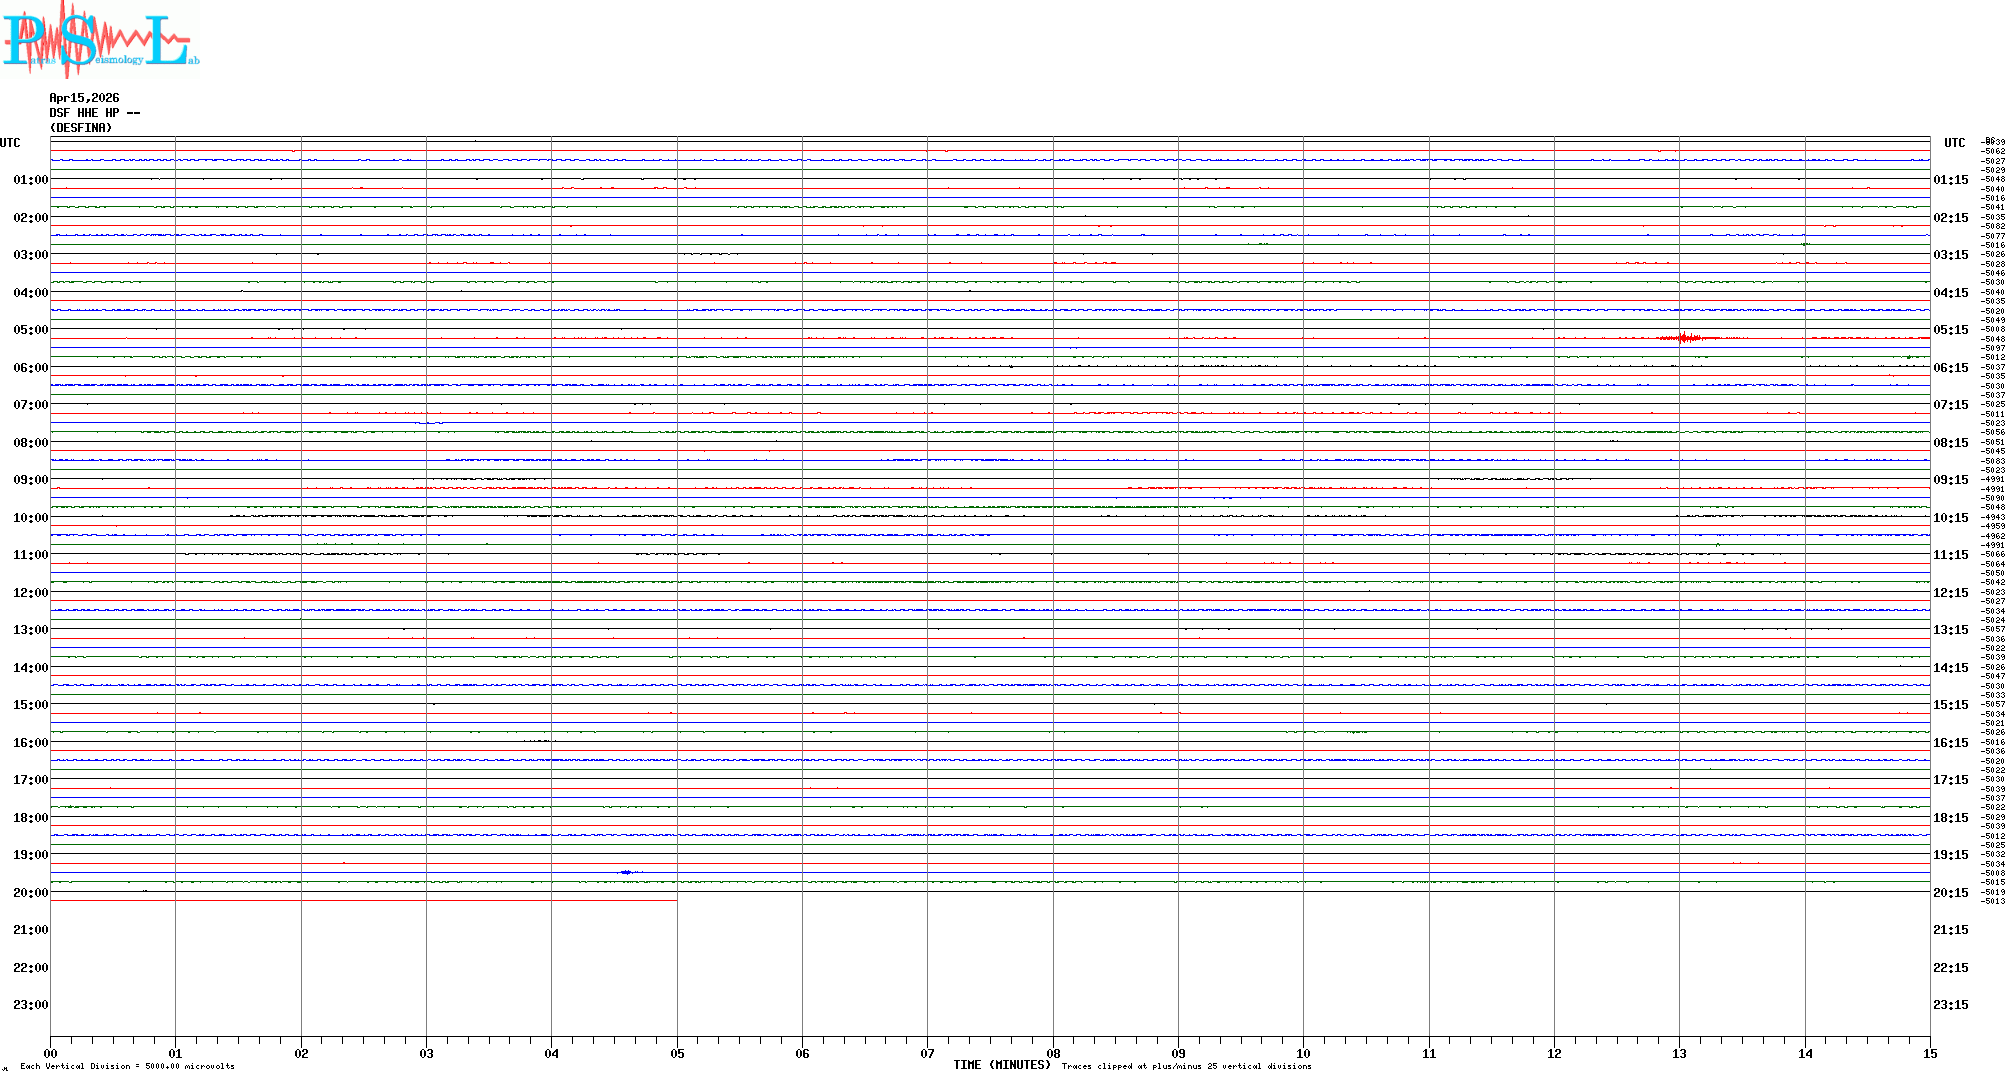
Task: Select the Apr15,2026 date text
Action: click(84, 98)
